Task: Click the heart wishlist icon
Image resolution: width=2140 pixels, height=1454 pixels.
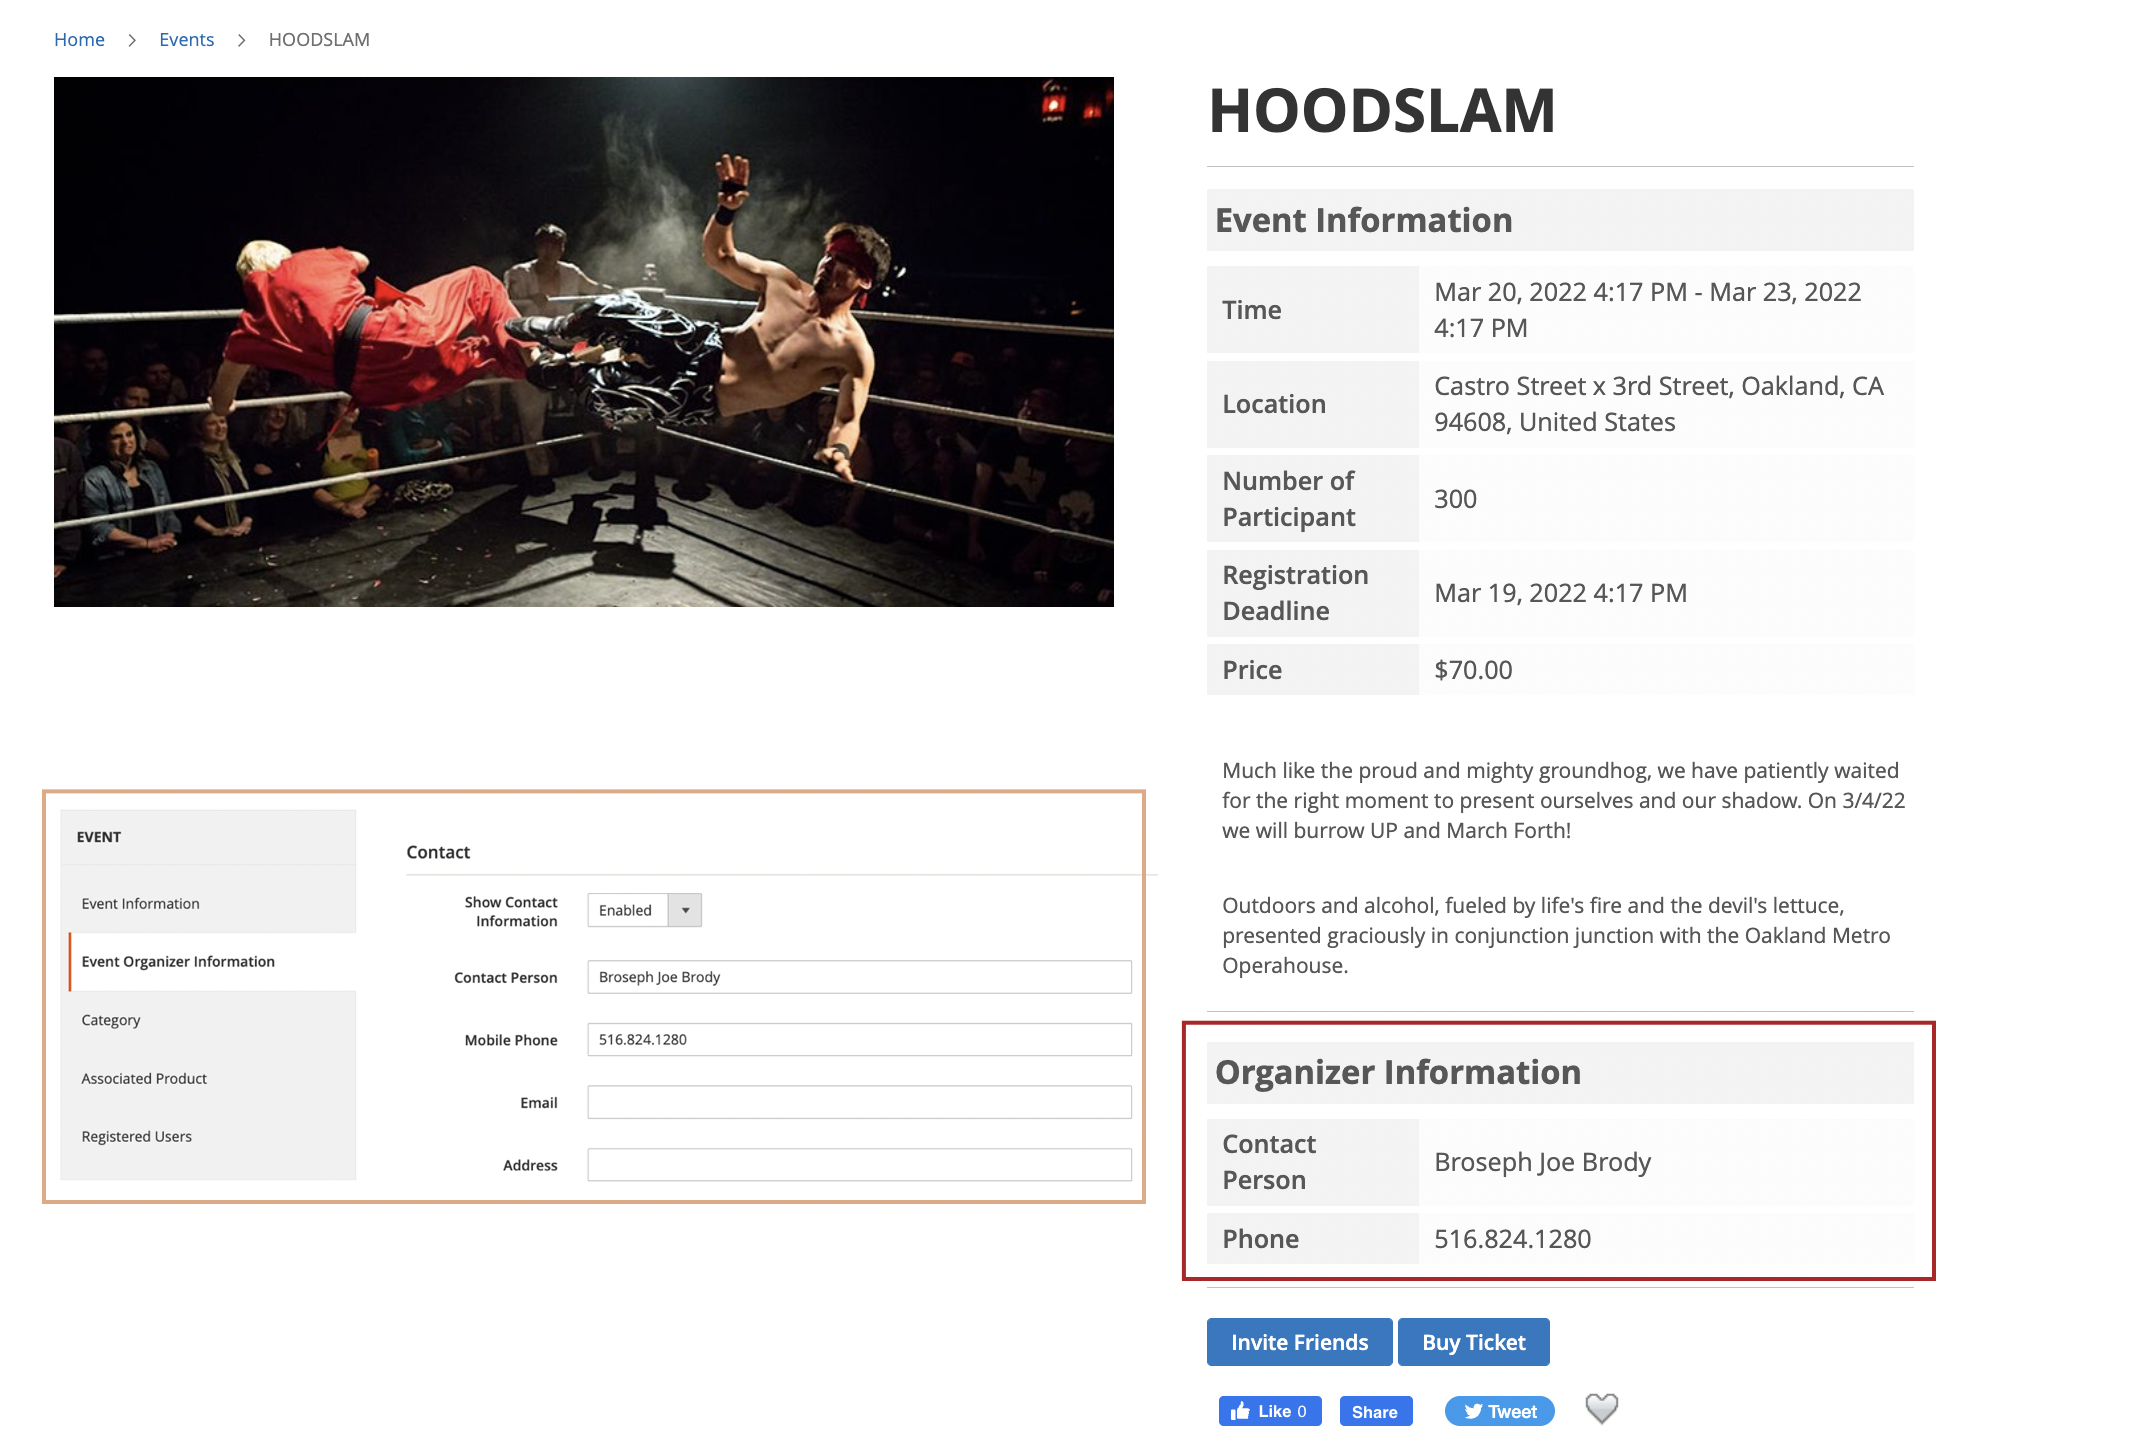Action: [1601, 1409]
